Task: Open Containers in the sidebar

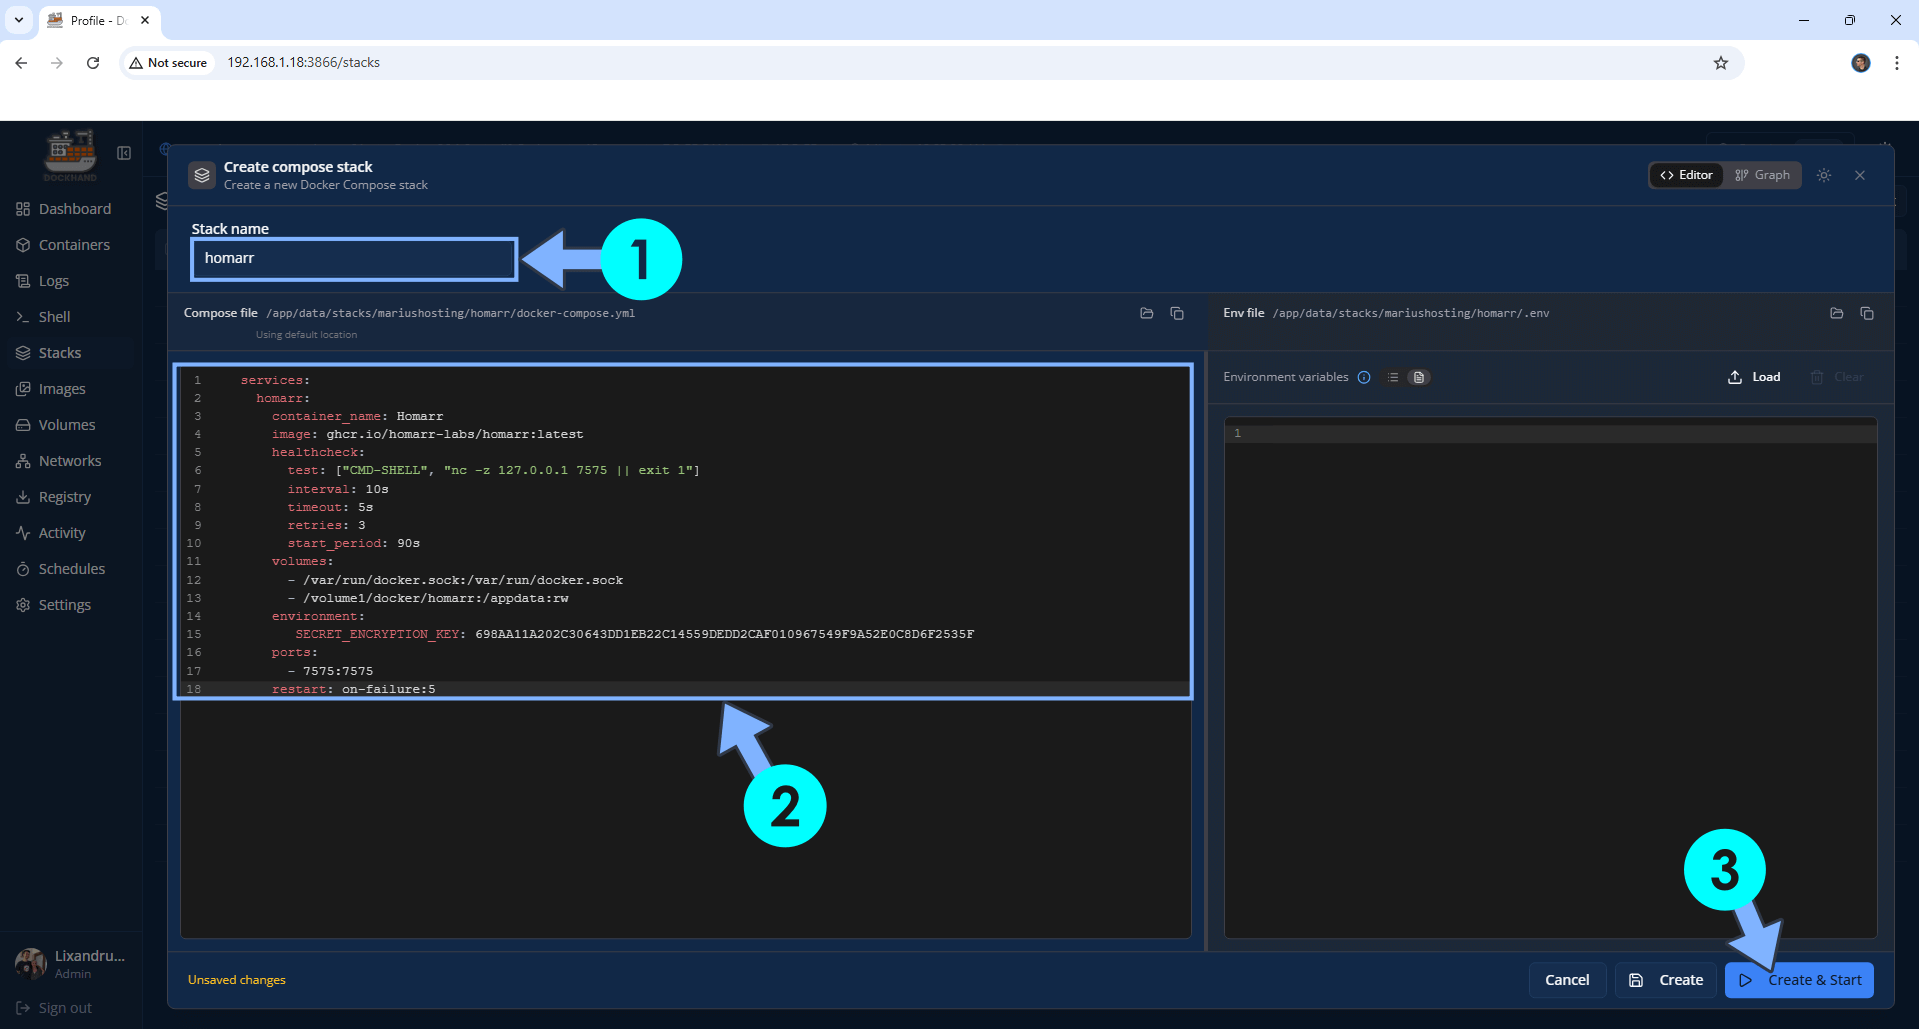Action: pyautogui.click(x=74, y=245)
